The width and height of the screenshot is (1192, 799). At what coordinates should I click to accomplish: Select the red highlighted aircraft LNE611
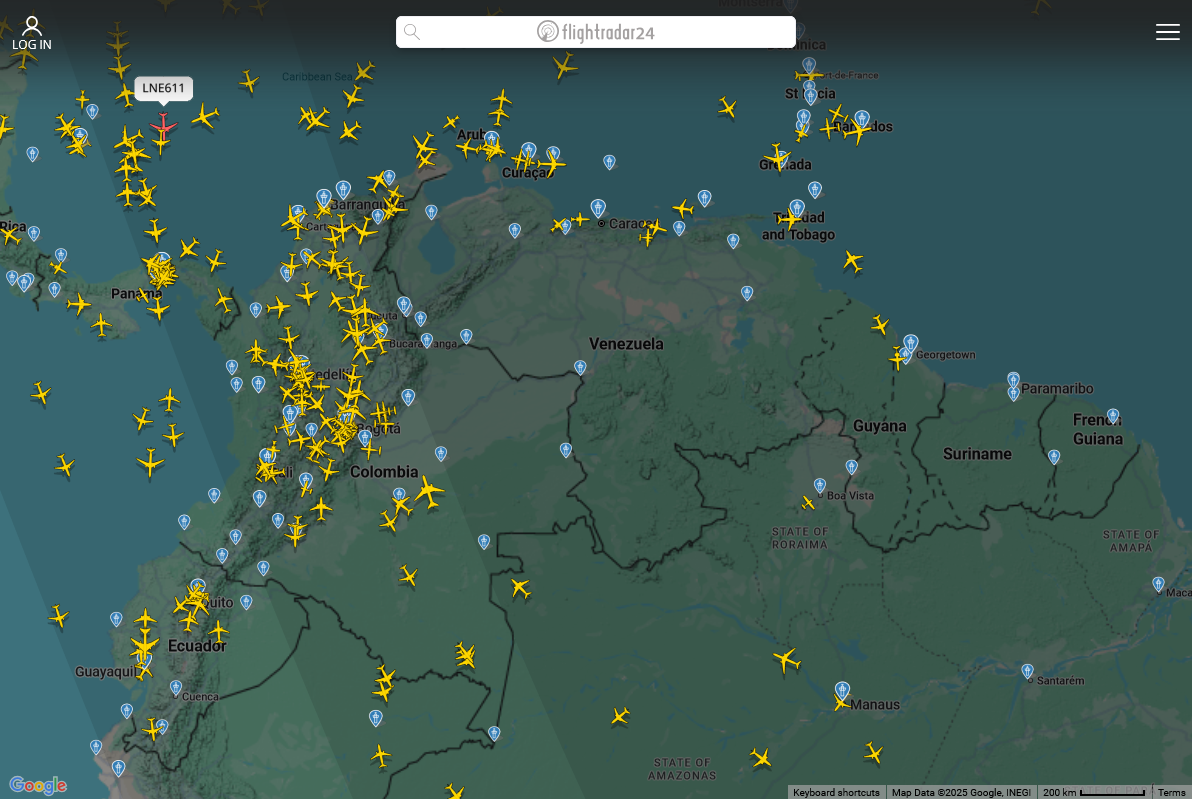coord(162,126)
